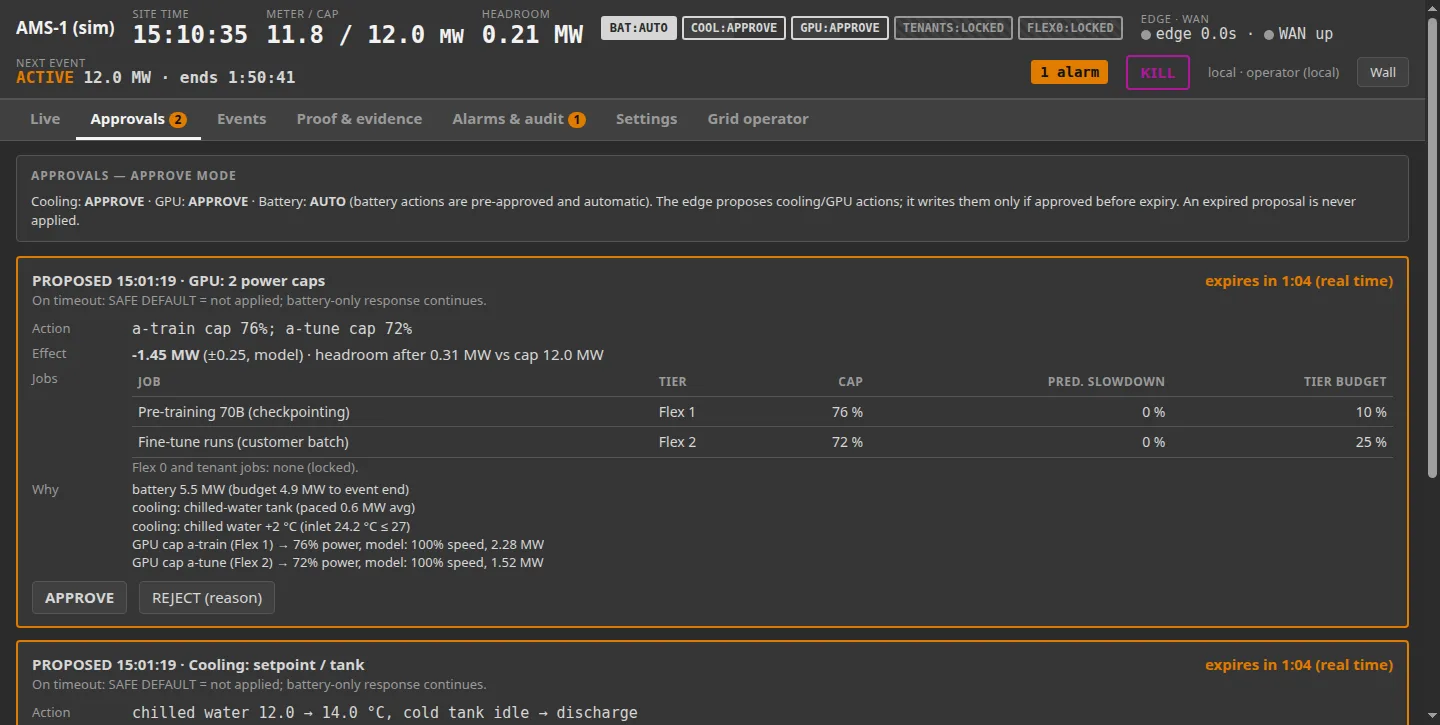1440x725 pixels.
Task: Click the Flex 2 tier cell
Action: (x=677, y=442)
